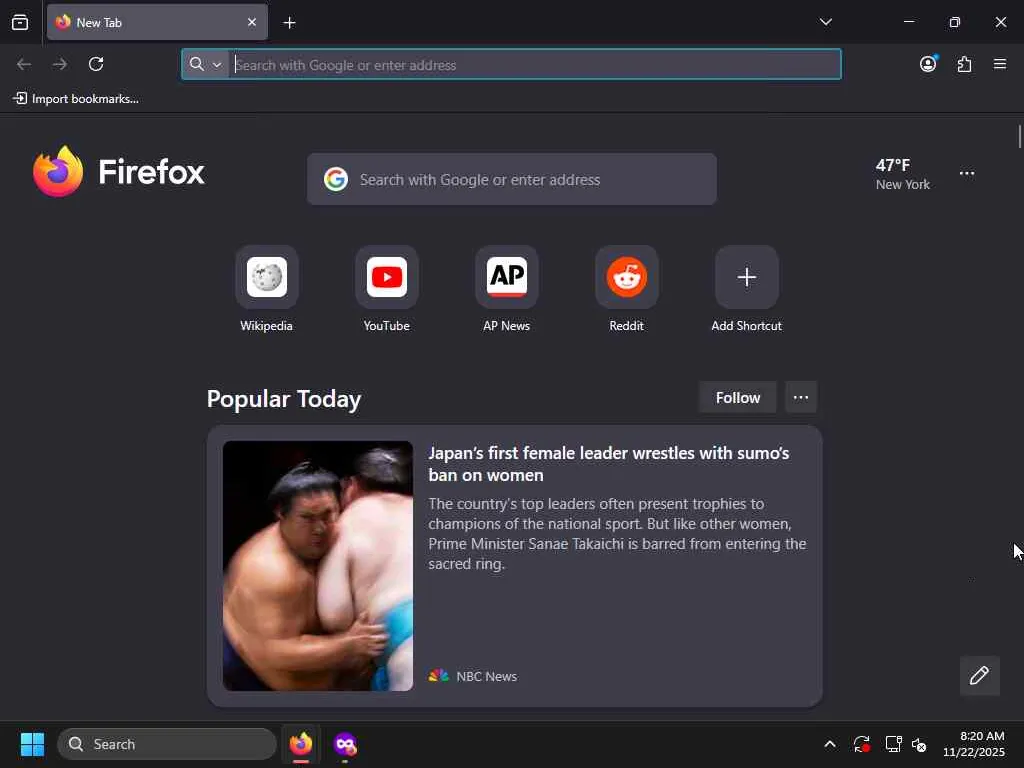
Task: Click the network display tray icon
Action: tap(893, 744)
